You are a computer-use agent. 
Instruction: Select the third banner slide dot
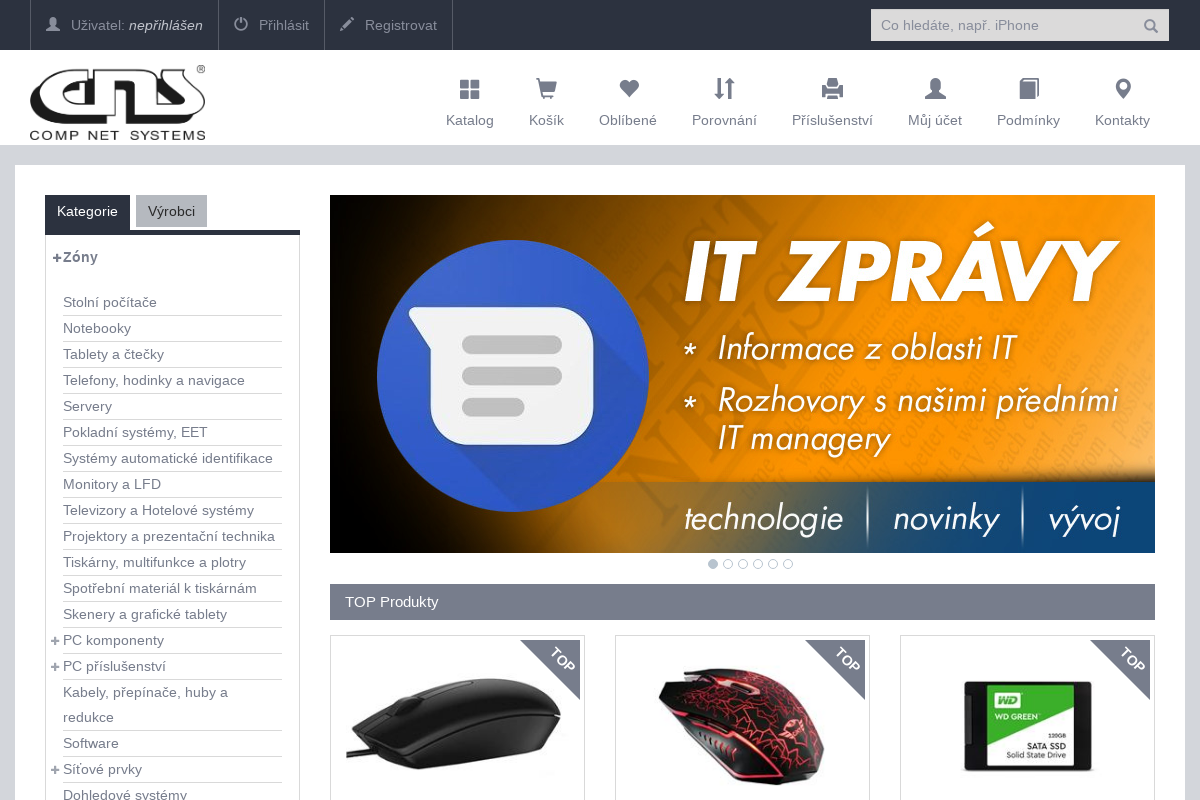point(743,564)
